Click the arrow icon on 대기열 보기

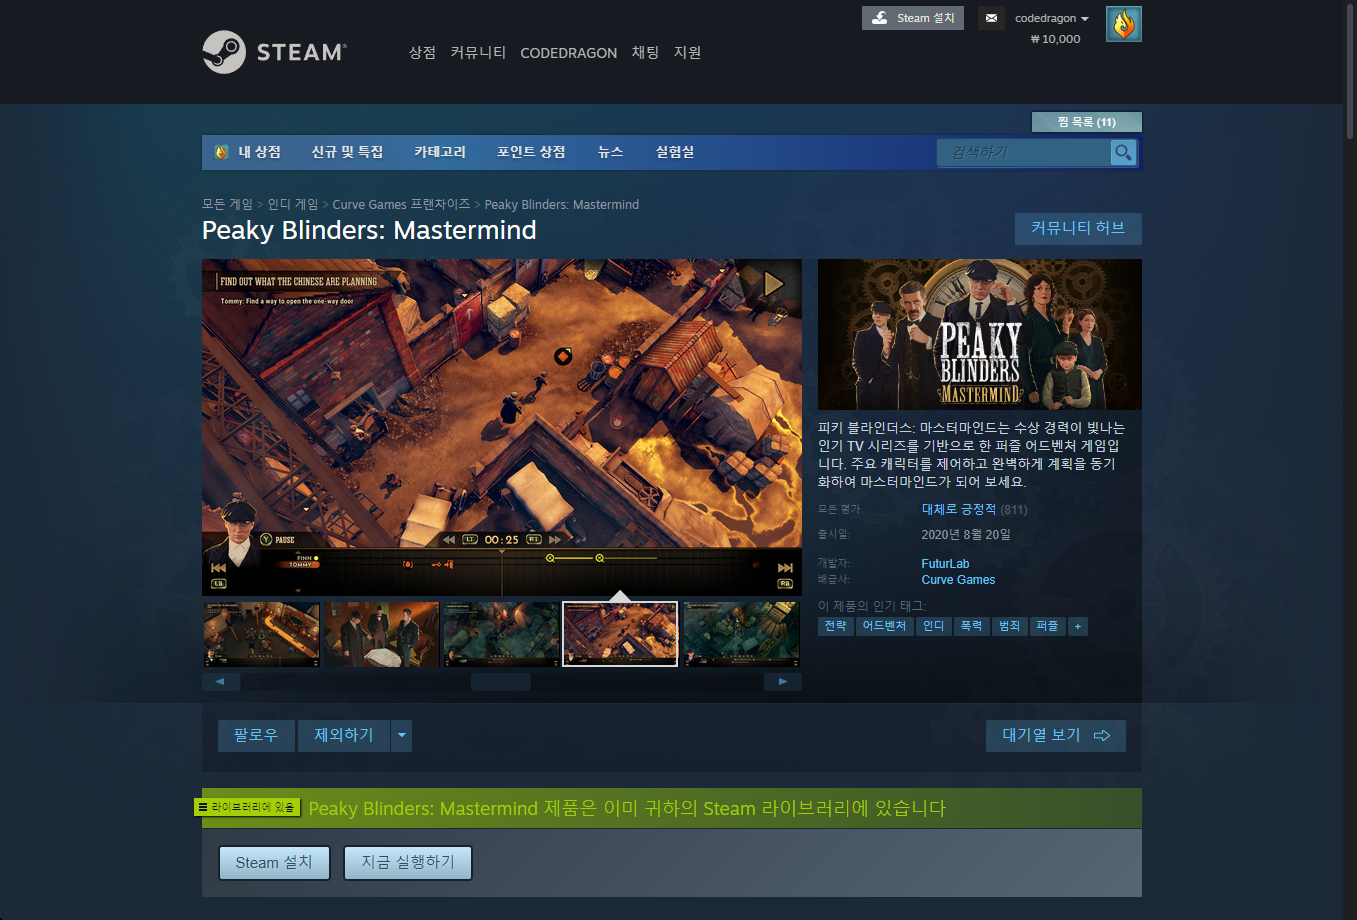pyautogui.click(x=1102, y=735)
